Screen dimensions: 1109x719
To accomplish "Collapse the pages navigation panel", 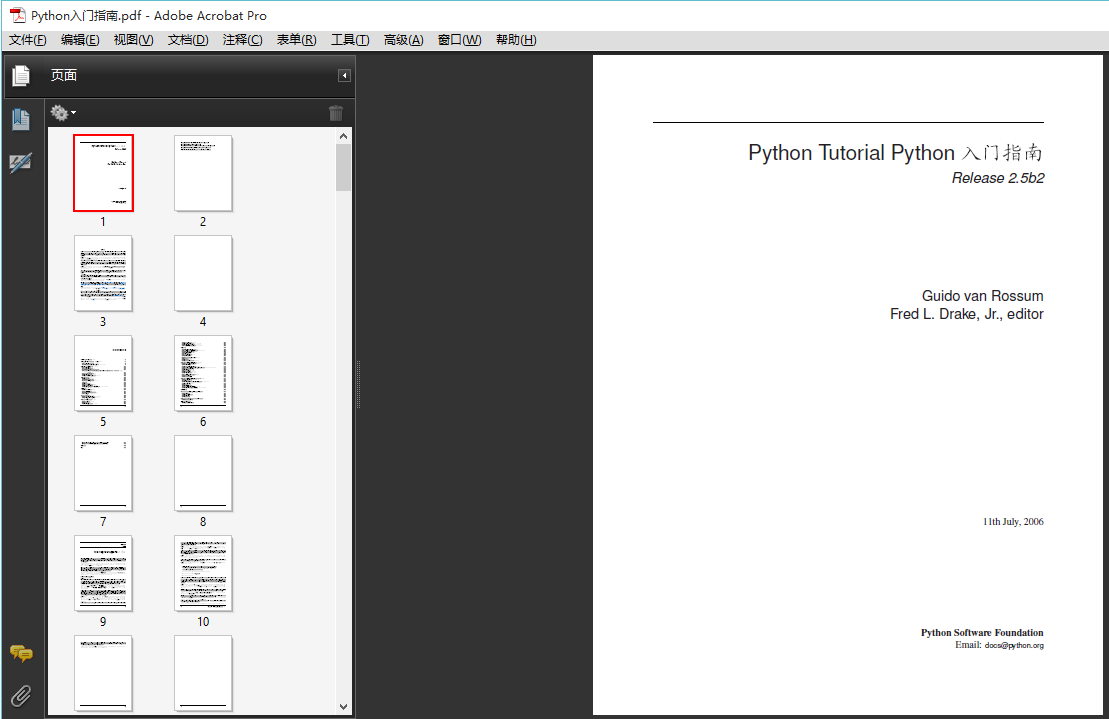I will 344,76.
